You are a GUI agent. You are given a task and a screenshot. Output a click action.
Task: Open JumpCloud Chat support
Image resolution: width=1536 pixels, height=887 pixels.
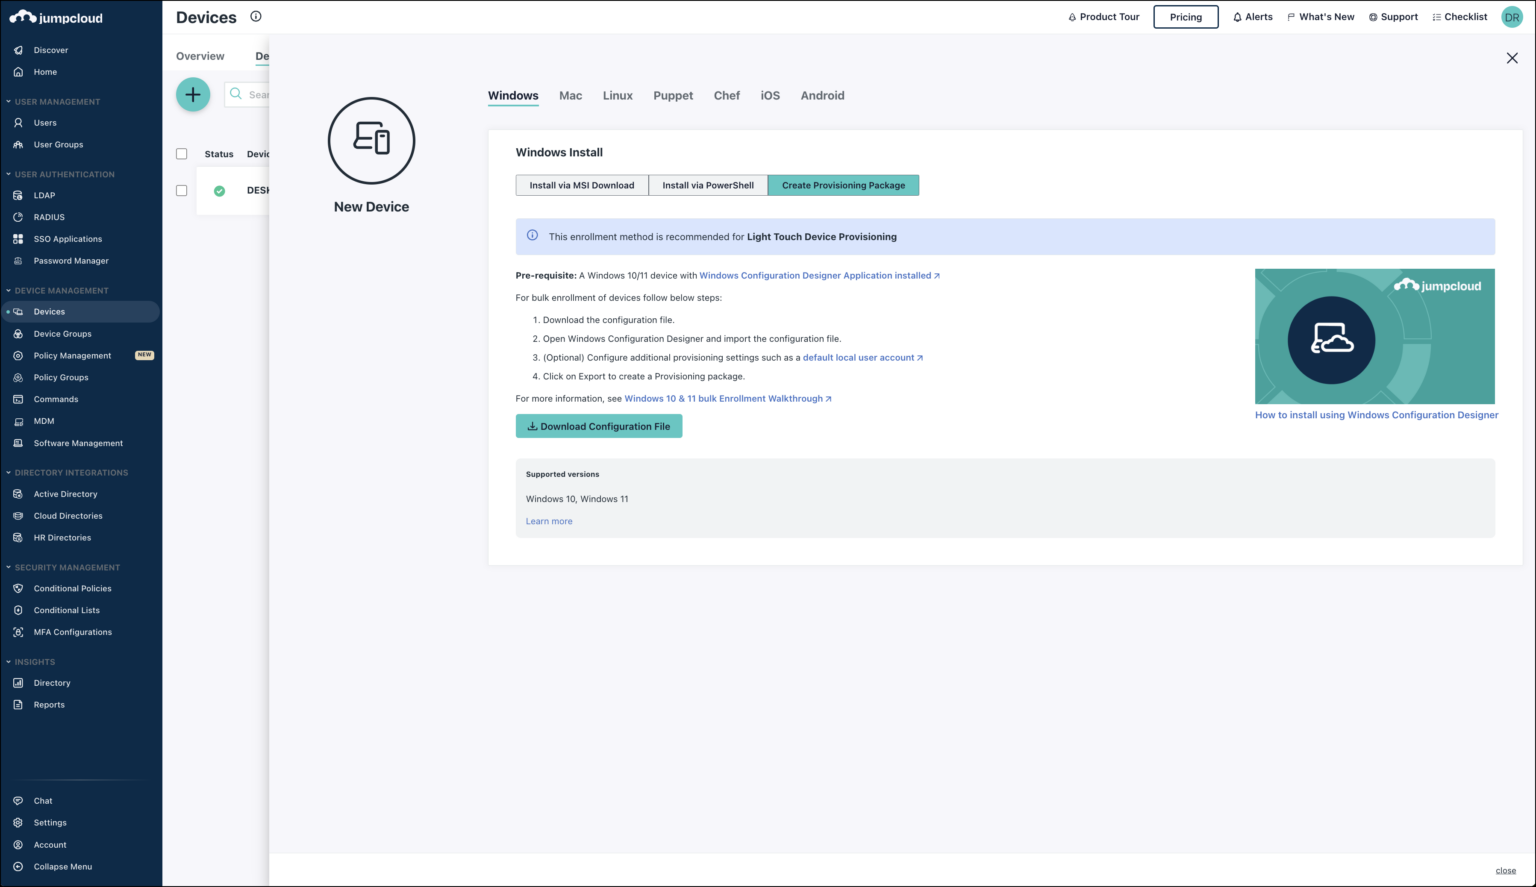(42, 800)
